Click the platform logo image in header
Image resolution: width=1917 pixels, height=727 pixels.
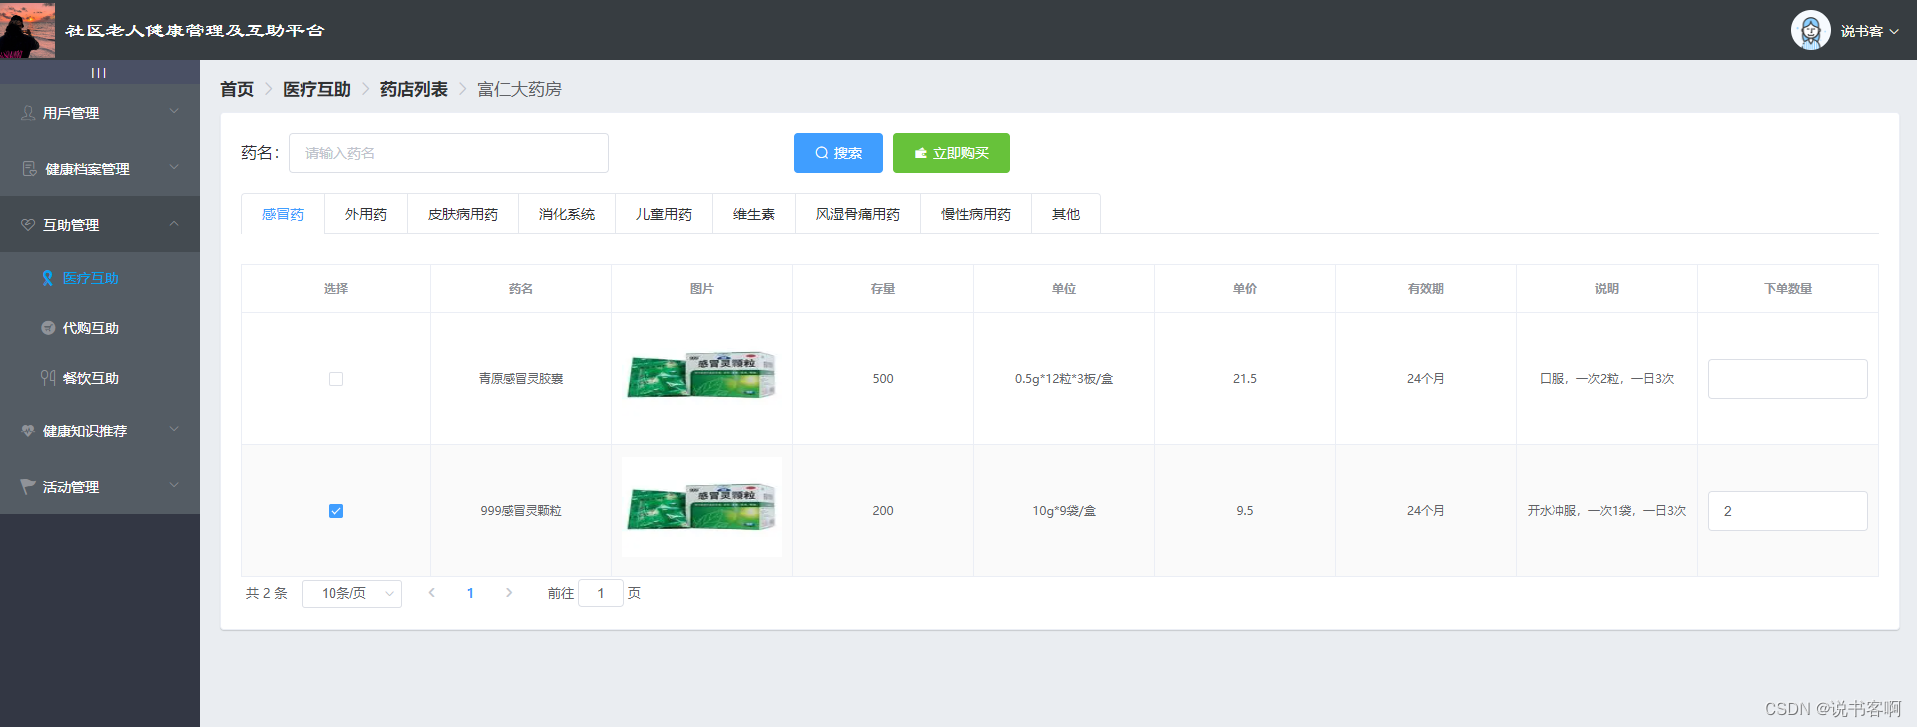pos(28,30)
